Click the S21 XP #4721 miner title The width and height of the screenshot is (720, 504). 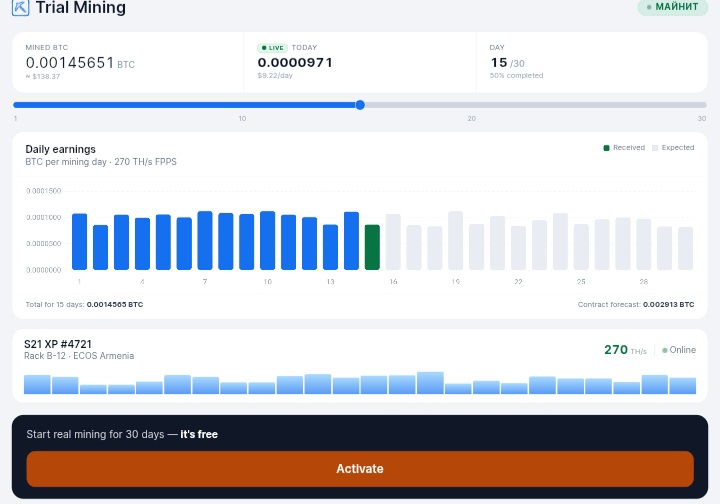tap(58, 344)
